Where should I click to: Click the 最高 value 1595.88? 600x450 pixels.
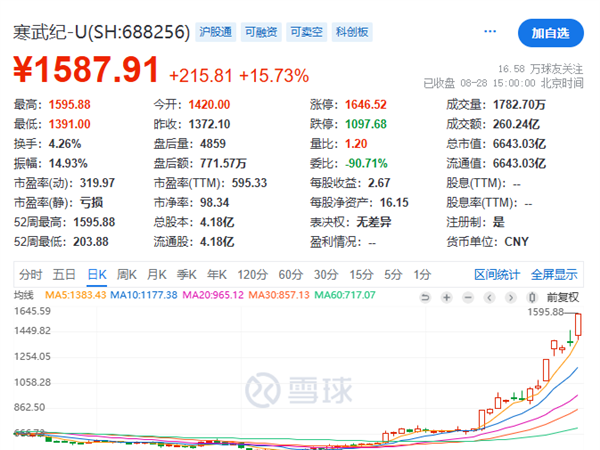(70, 104)
